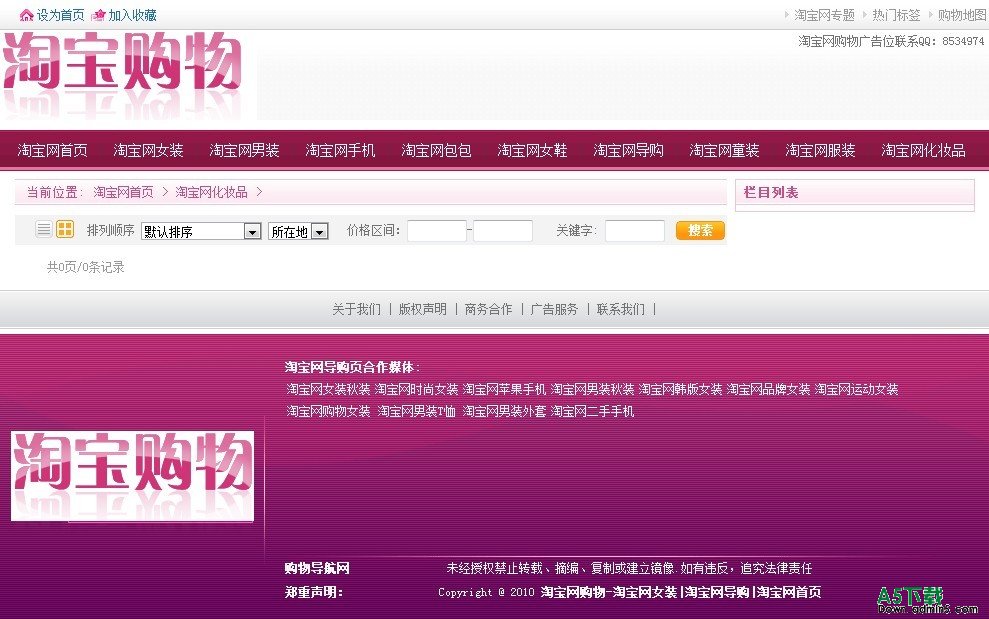Open 版权声明 footer link
Image resolution: width=989 pixels, height=619 pixels.
pyautogui.click(x=423, y=309)
